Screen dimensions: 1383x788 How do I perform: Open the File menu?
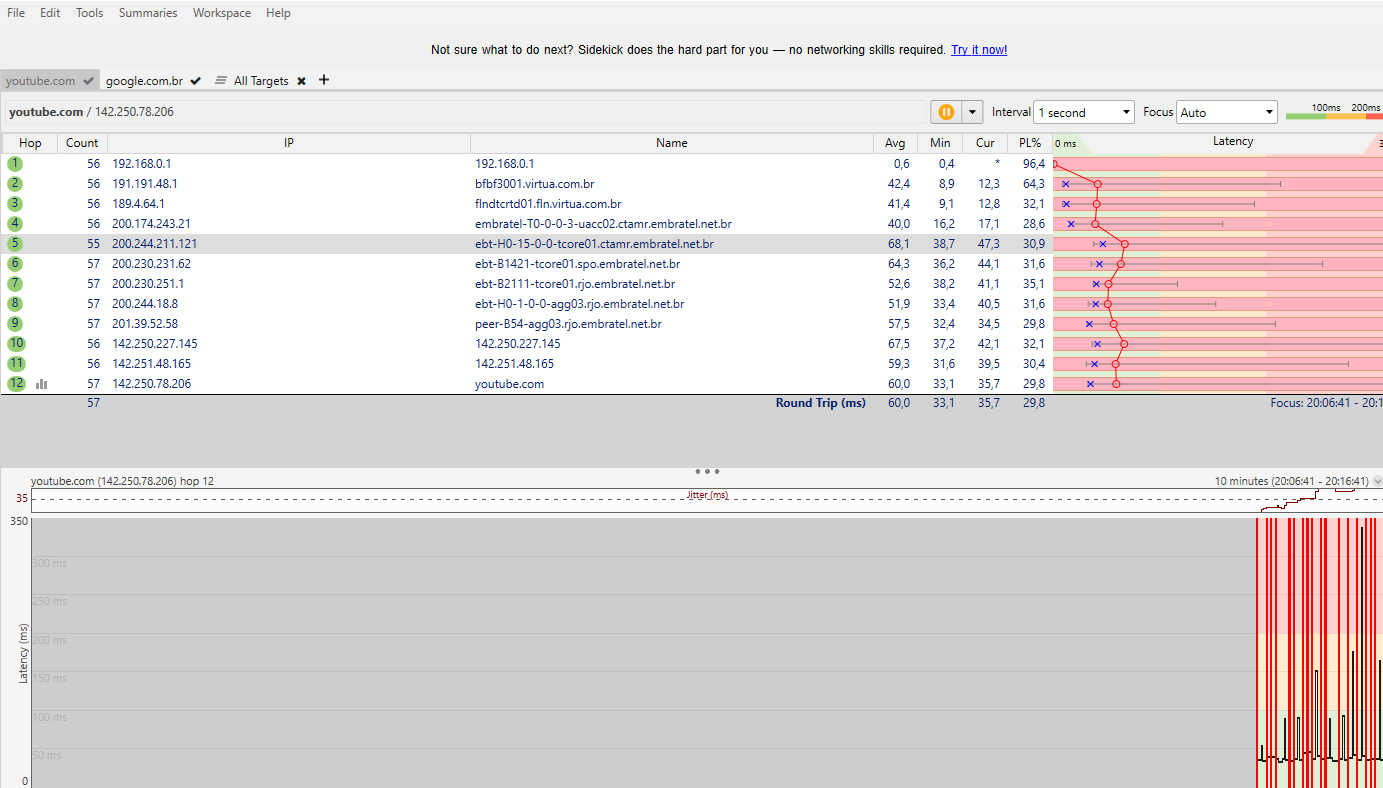point(16,13)
